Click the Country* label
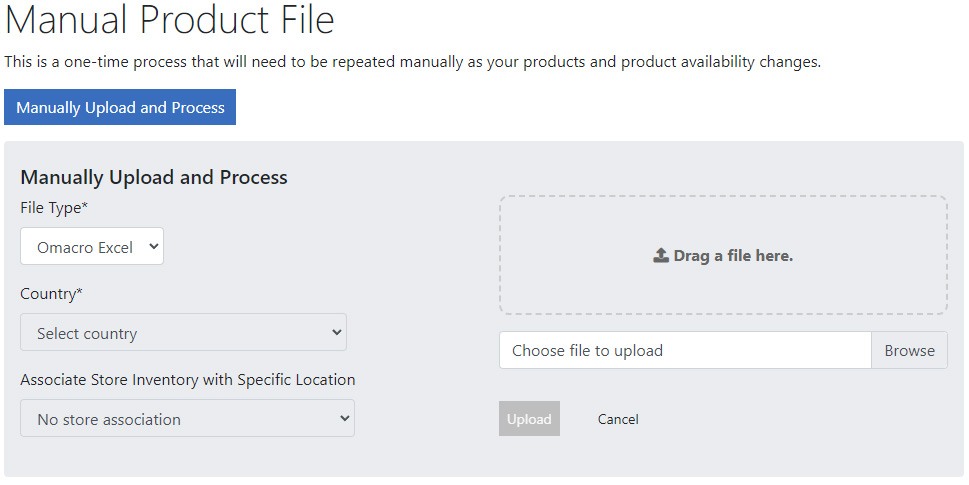 click(51, 293)
